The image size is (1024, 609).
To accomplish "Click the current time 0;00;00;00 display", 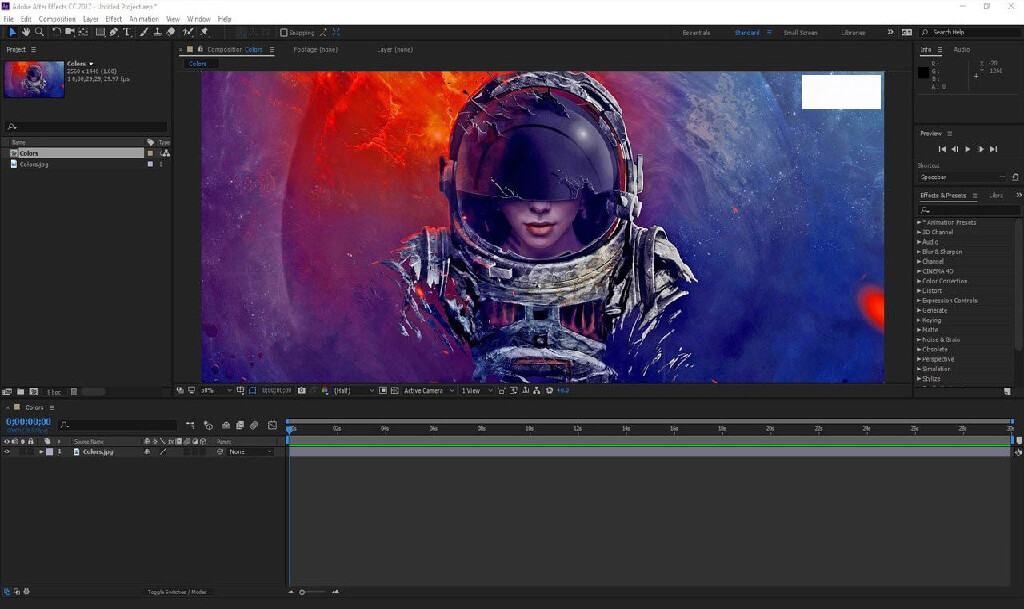I will (x=28, y=422).
